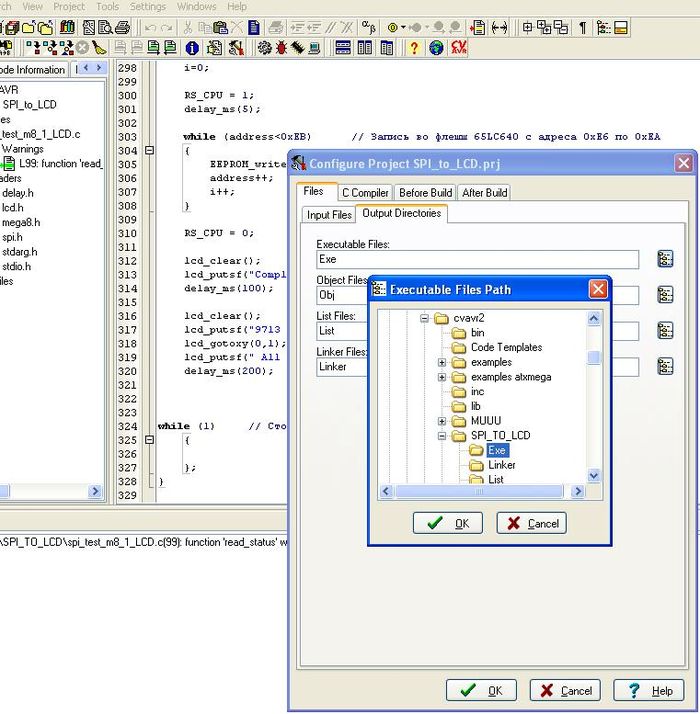Click the globe icon in the toolbar
The width and height of the screenshot is (700, 714).
pyautogui.click(x=436, y=47)
